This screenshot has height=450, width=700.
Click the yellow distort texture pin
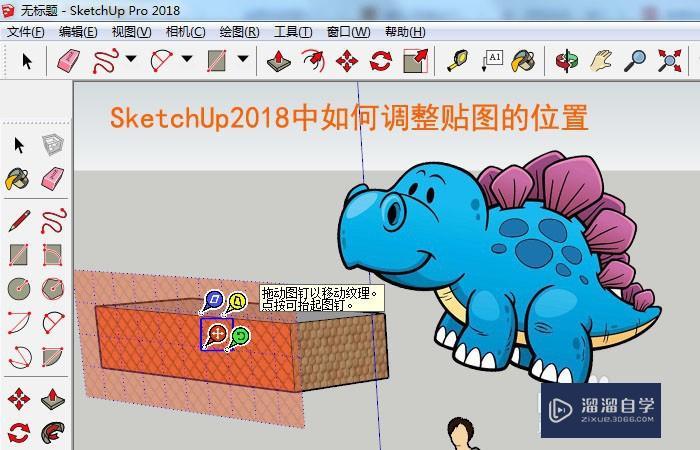(x=237, y=301)
